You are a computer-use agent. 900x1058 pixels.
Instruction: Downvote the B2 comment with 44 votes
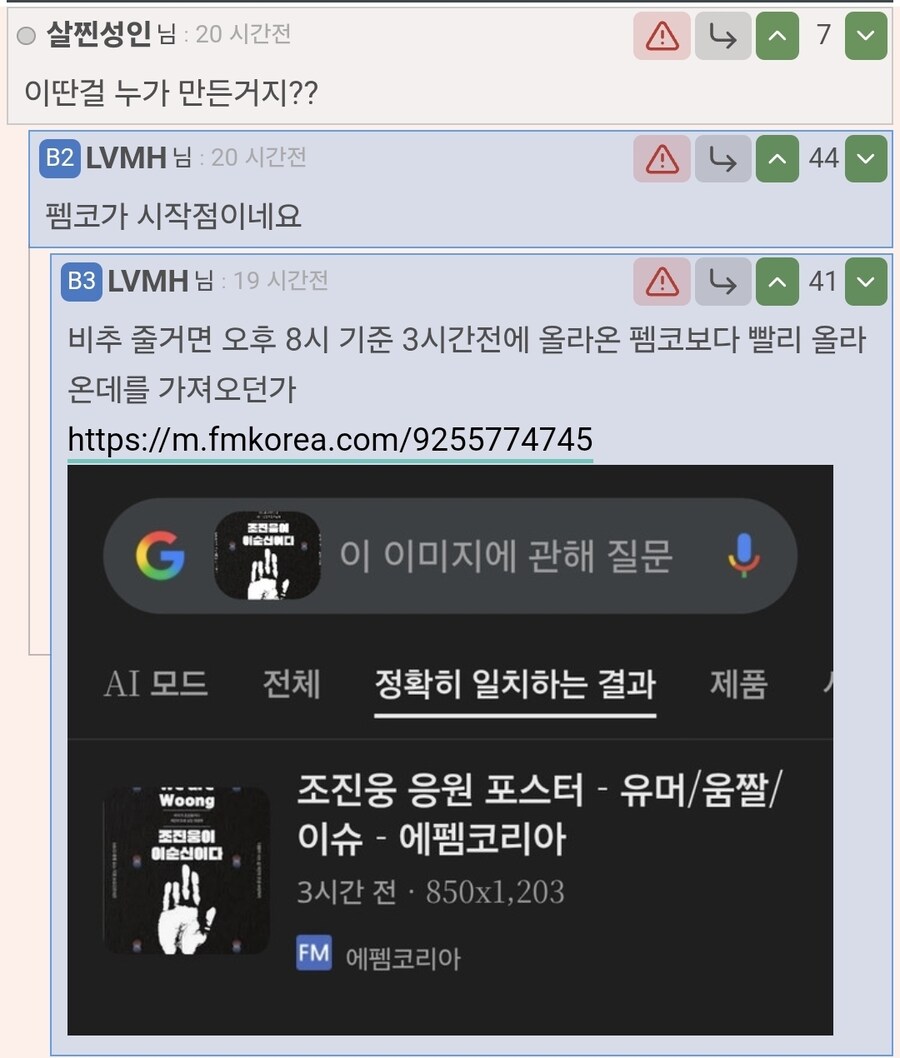click(866, 159)
